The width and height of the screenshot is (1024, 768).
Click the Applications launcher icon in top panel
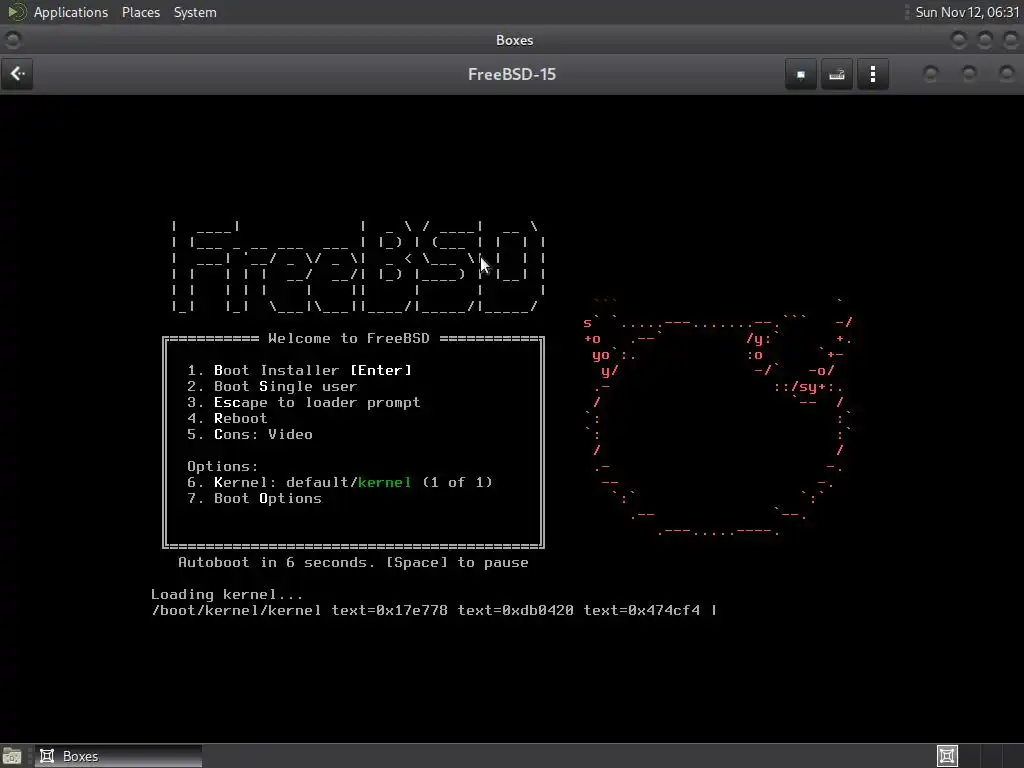16,12
